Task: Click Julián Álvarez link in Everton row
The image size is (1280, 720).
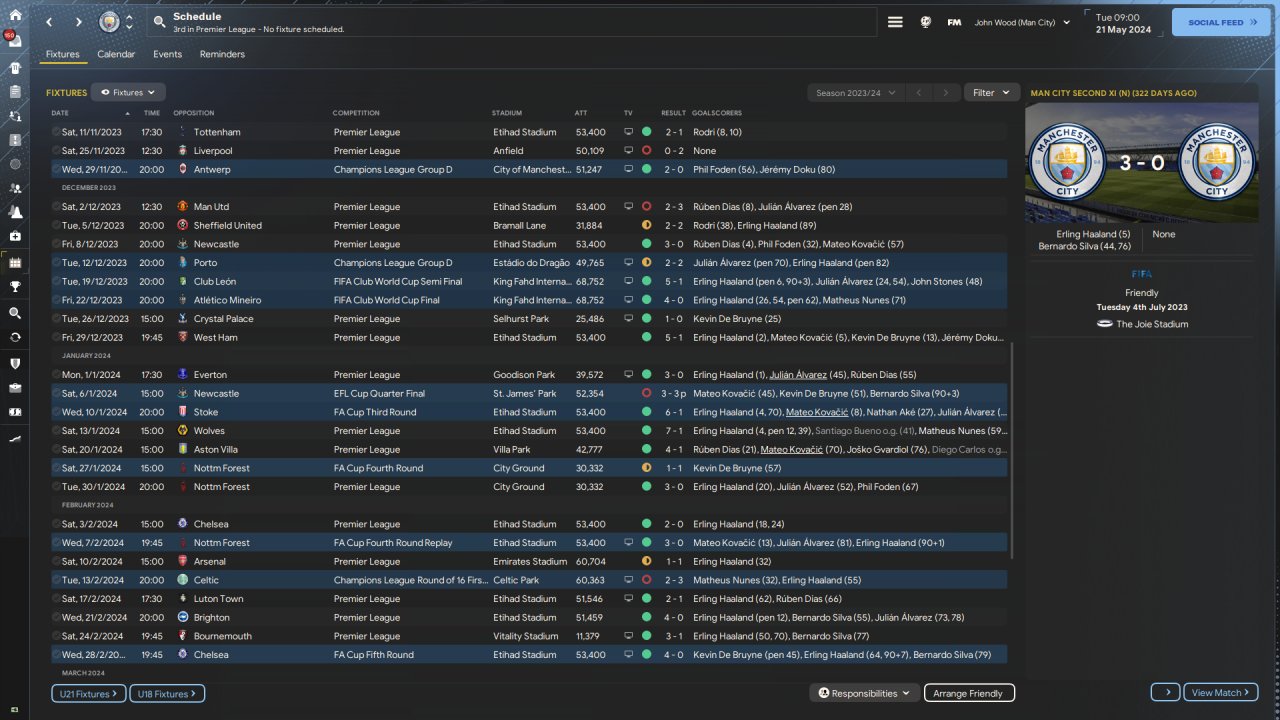Action: [798, 375]
